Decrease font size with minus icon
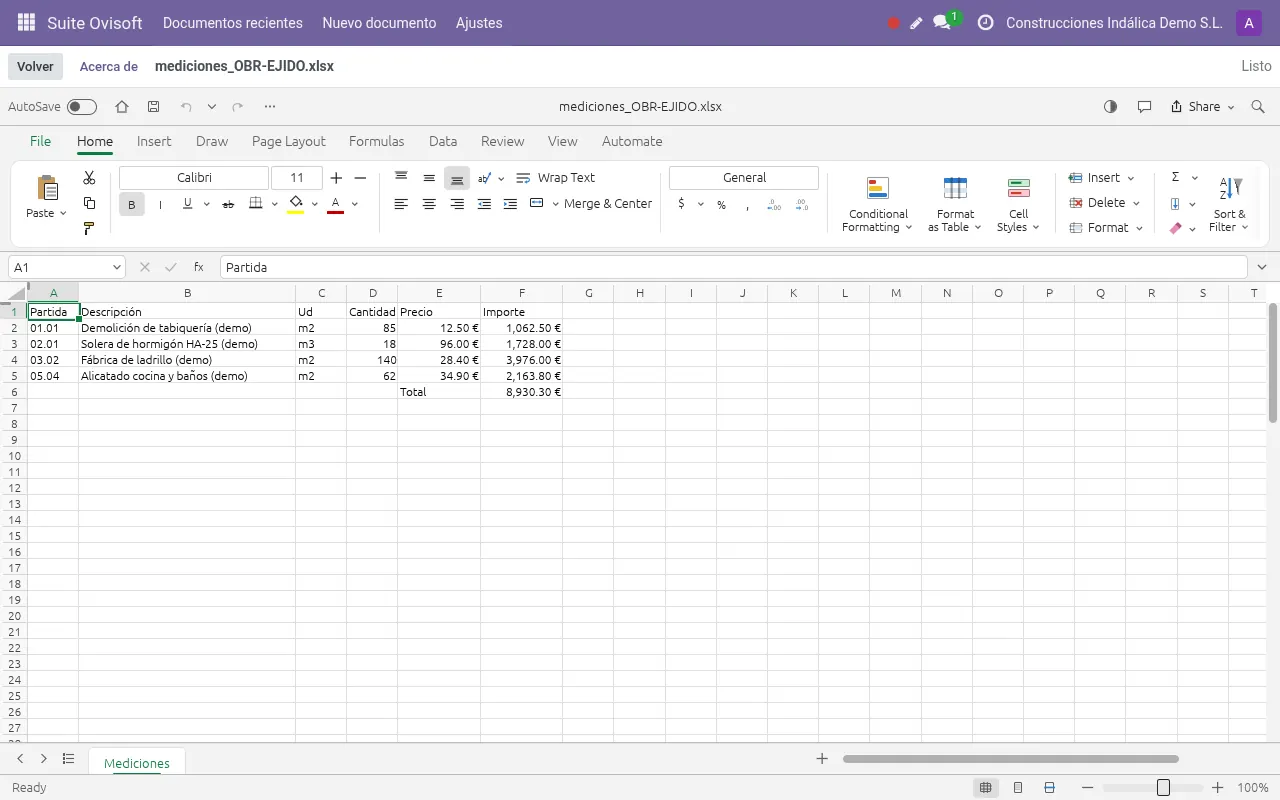This screenshot has height=800, width=1280. [361, 178]
